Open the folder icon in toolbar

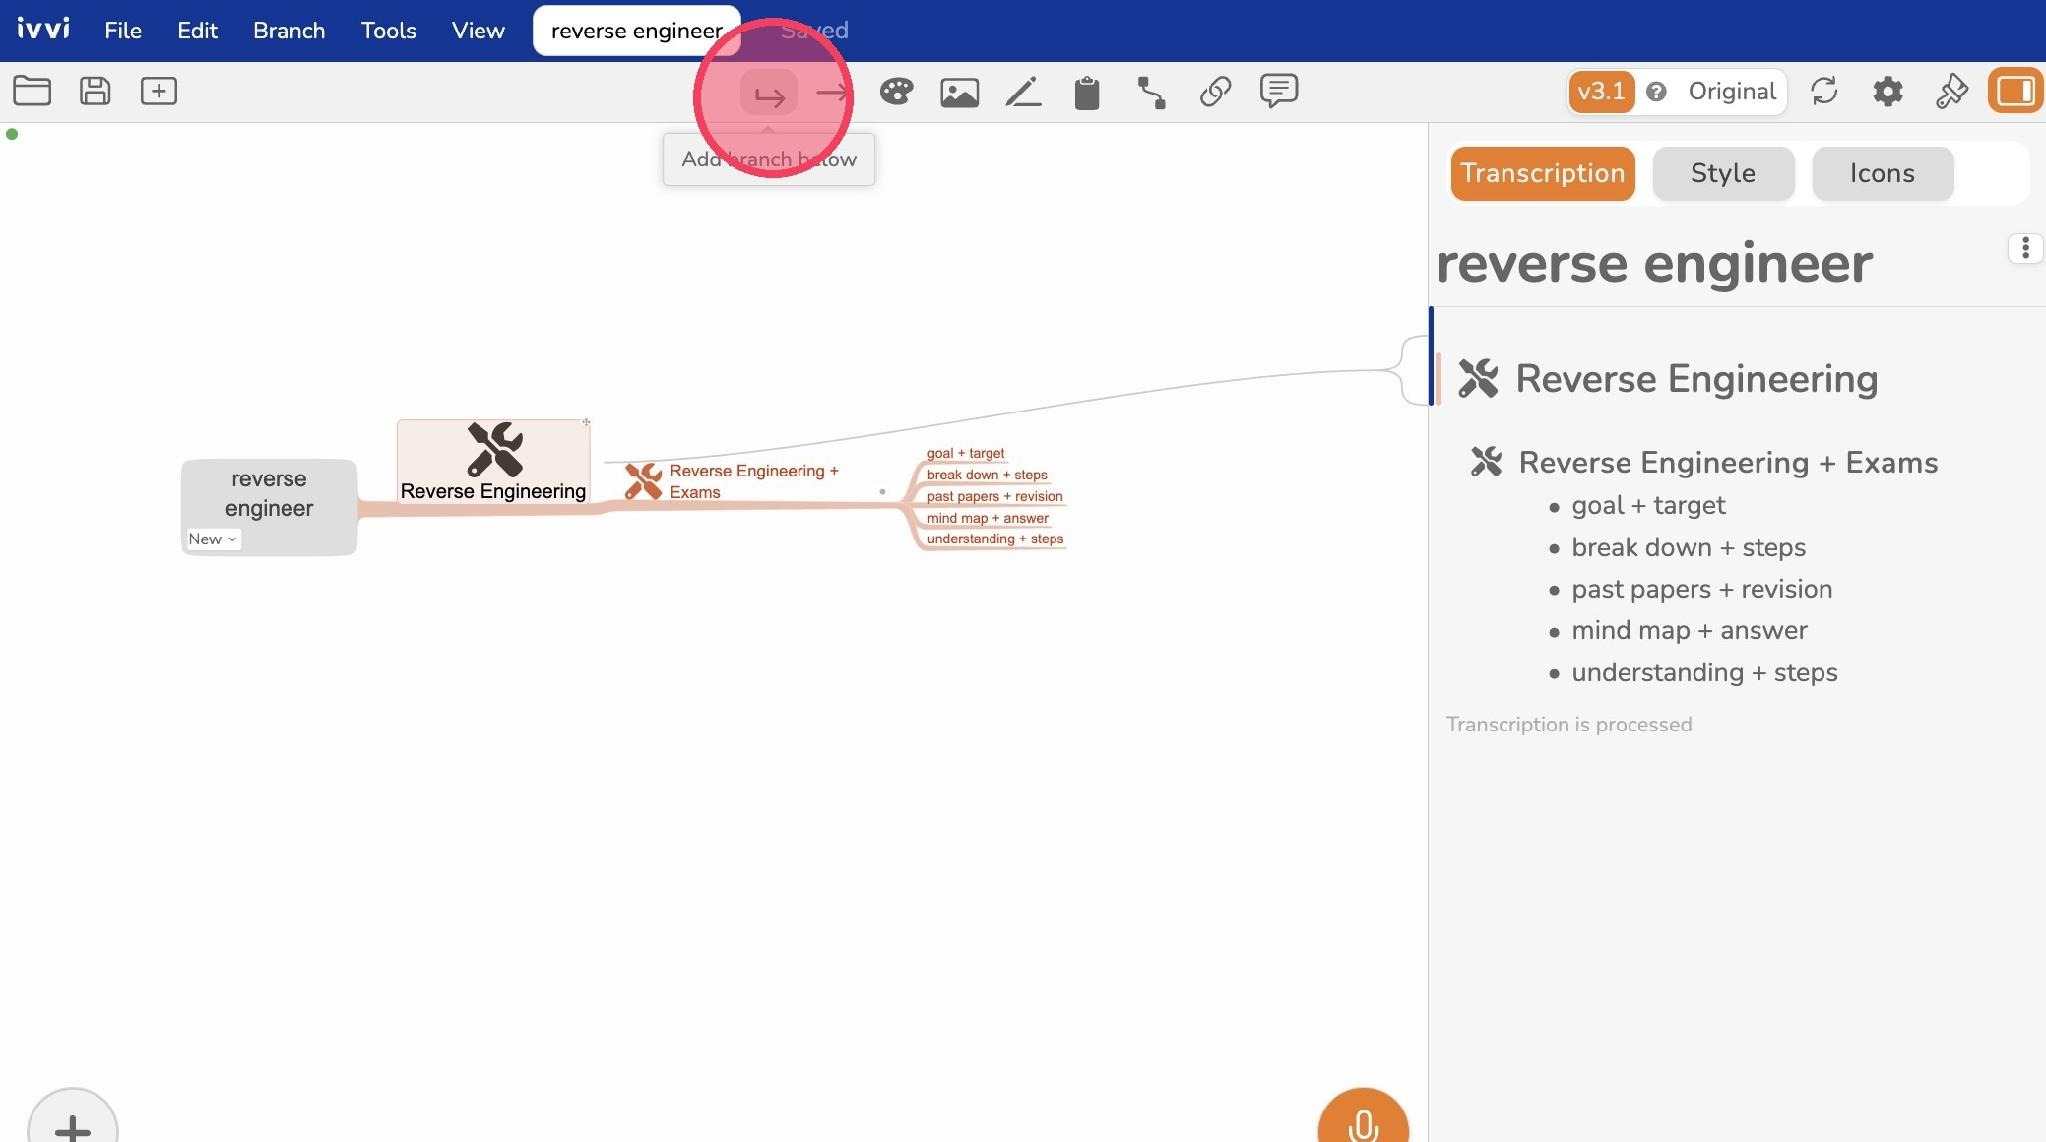pyautogui.click(x=32, y=91)
